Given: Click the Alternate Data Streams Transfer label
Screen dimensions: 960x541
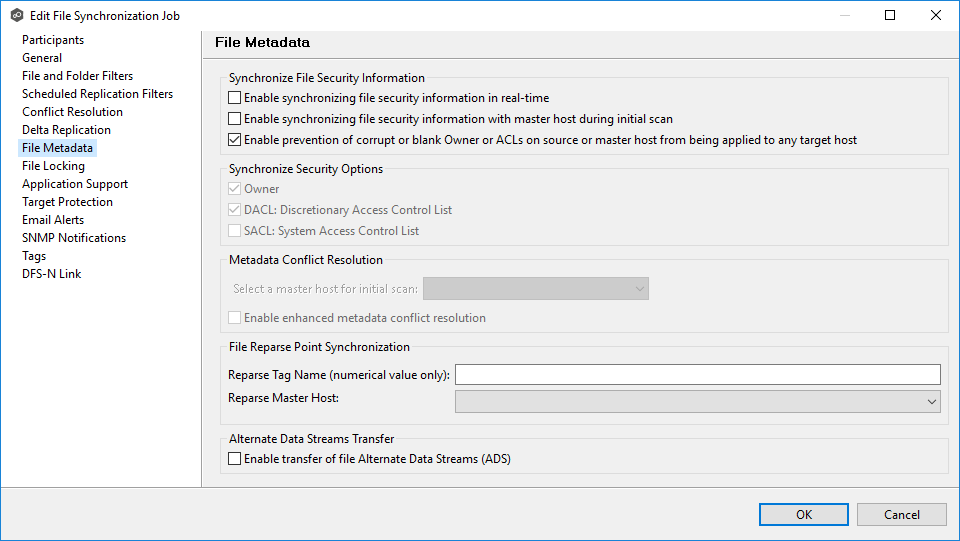Looking at the screenshot, I should [x=311, y=439].
